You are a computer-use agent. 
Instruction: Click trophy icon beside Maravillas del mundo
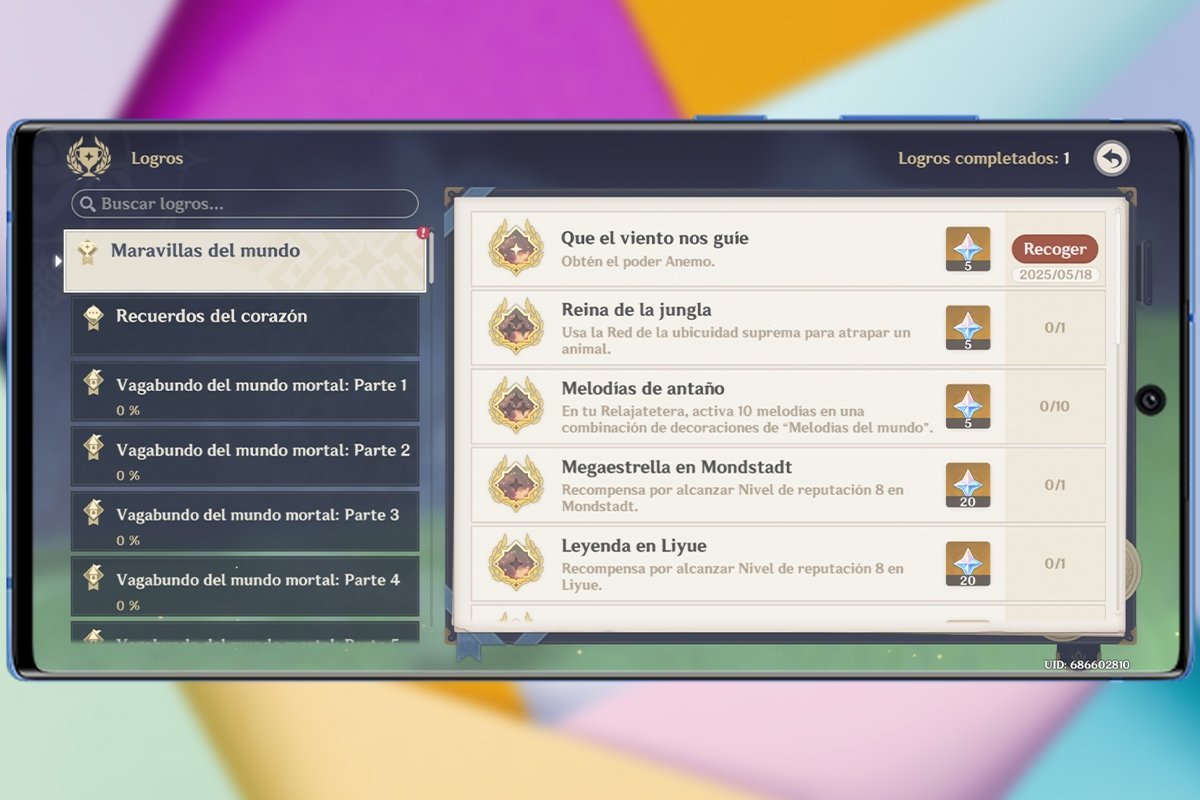87,251
